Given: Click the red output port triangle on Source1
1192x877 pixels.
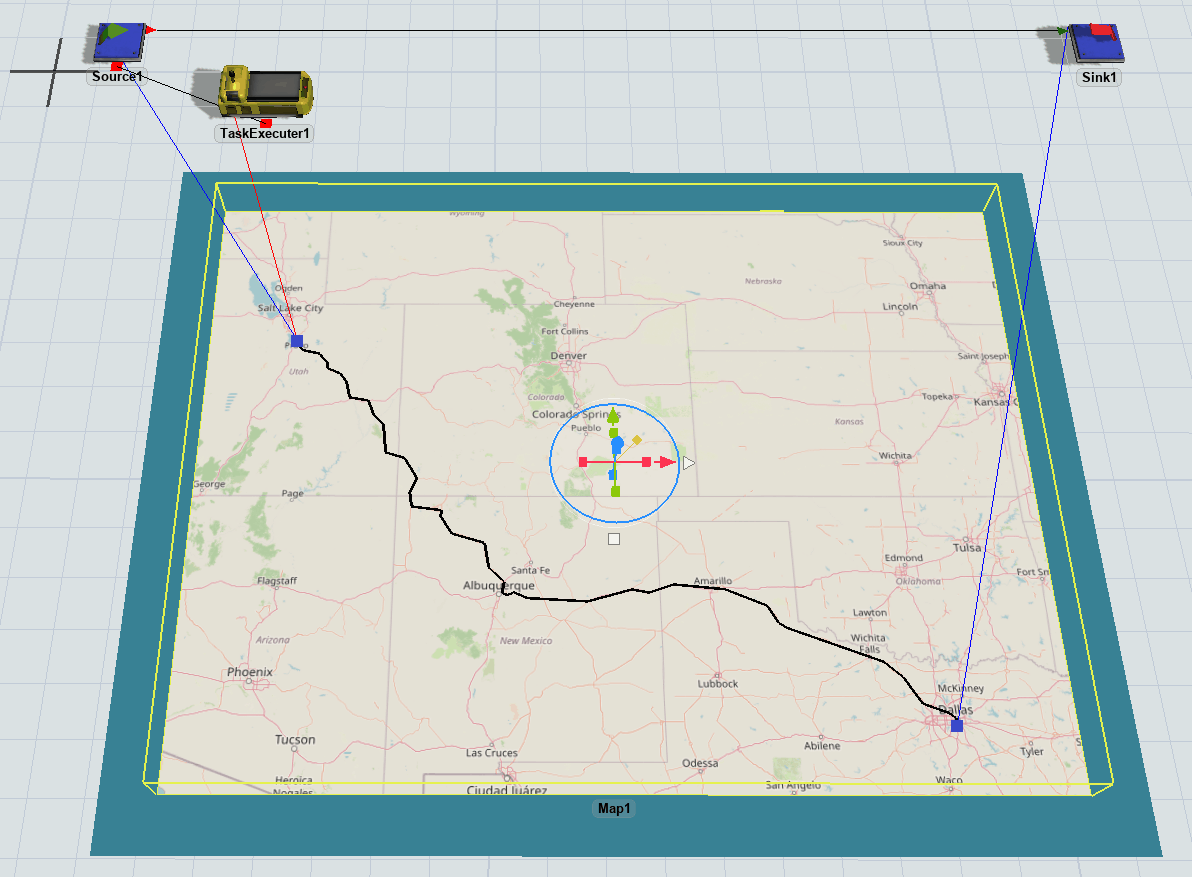Looking at the screenshot, I should [149, 31].
